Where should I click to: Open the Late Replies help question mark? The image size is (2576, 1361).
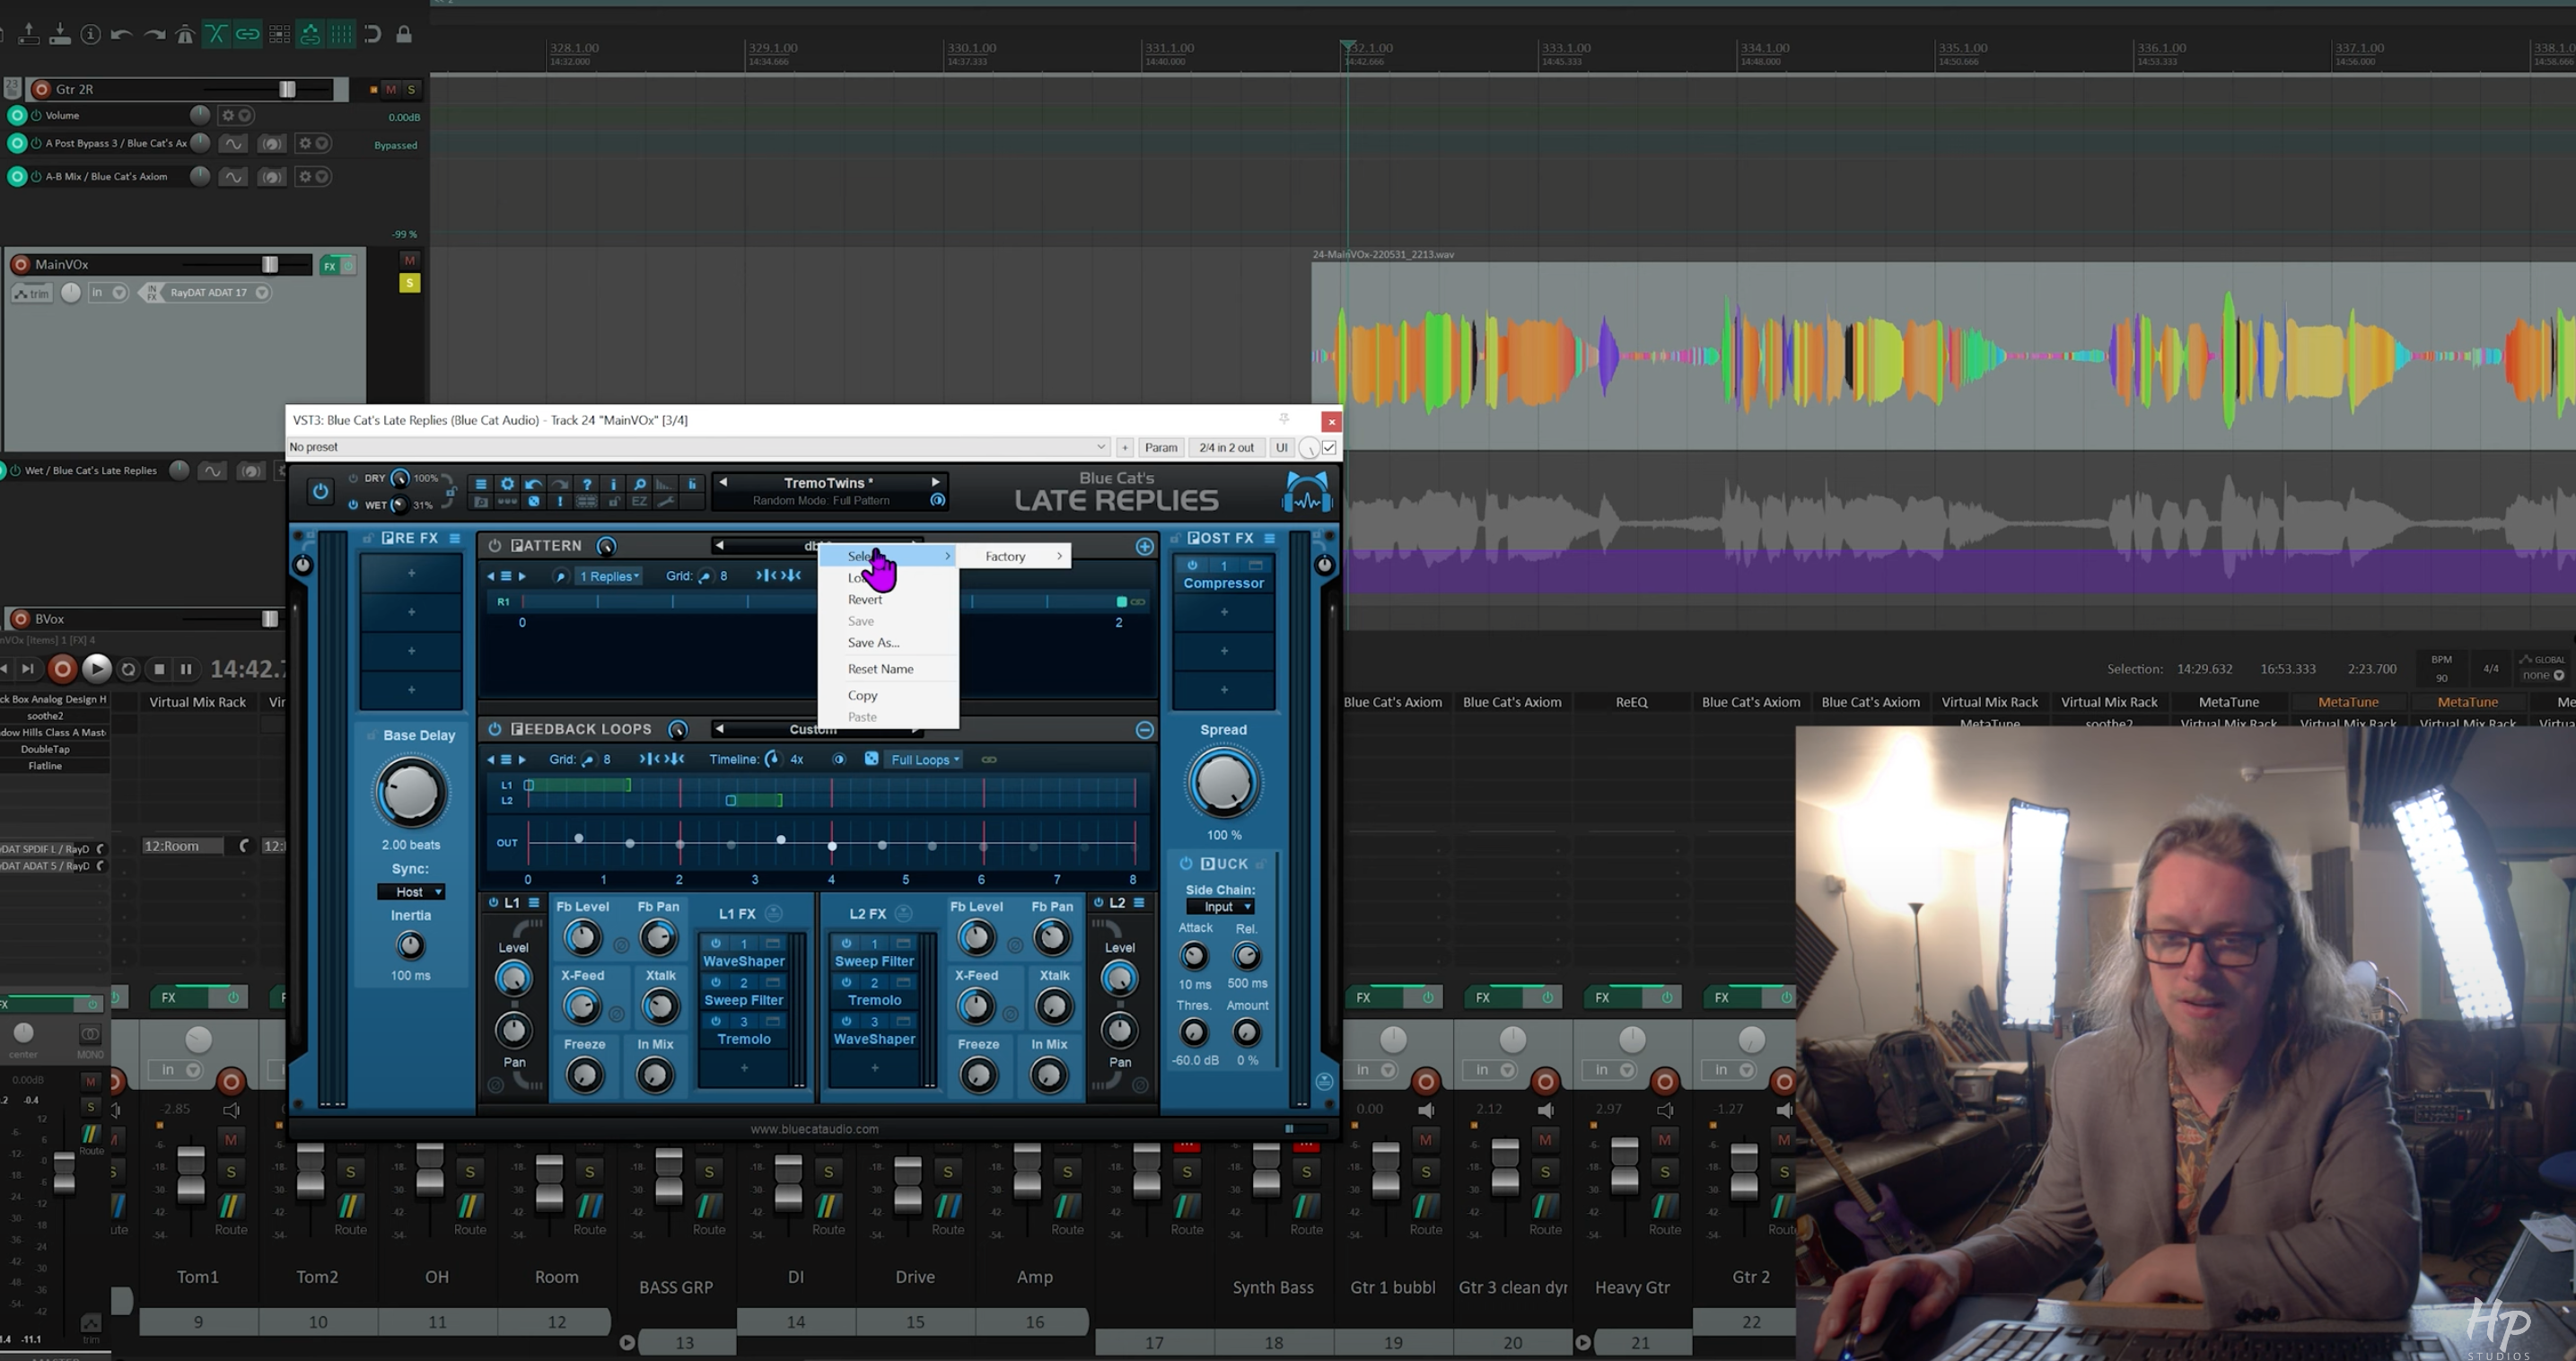(587, 484)
